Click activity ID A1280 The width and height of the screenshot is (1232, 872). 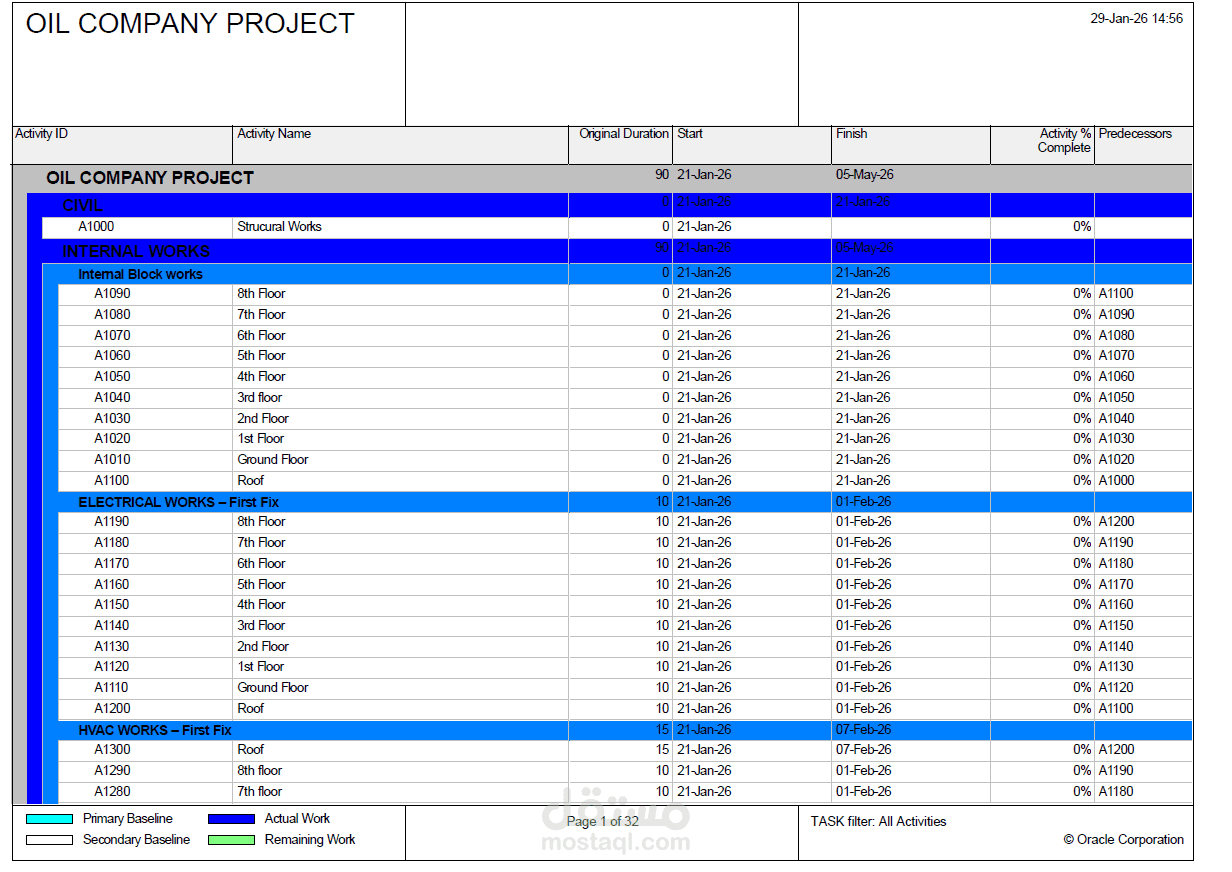112,792
